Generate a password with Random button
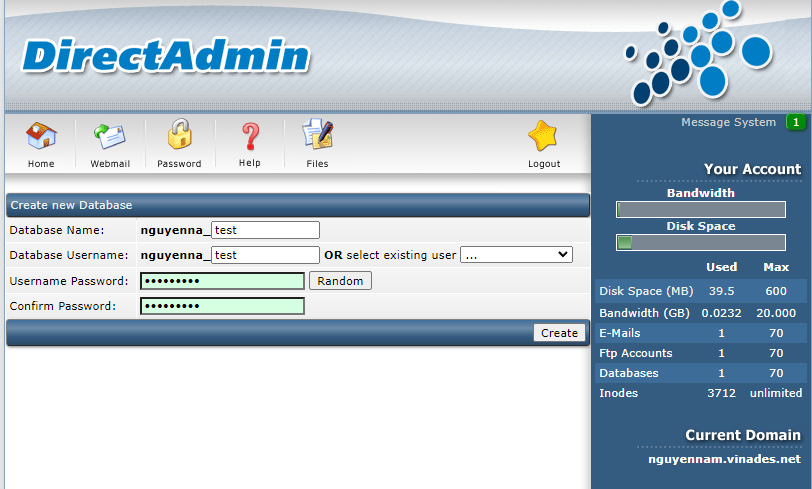812x489 pixels. (x=340, y=281)
